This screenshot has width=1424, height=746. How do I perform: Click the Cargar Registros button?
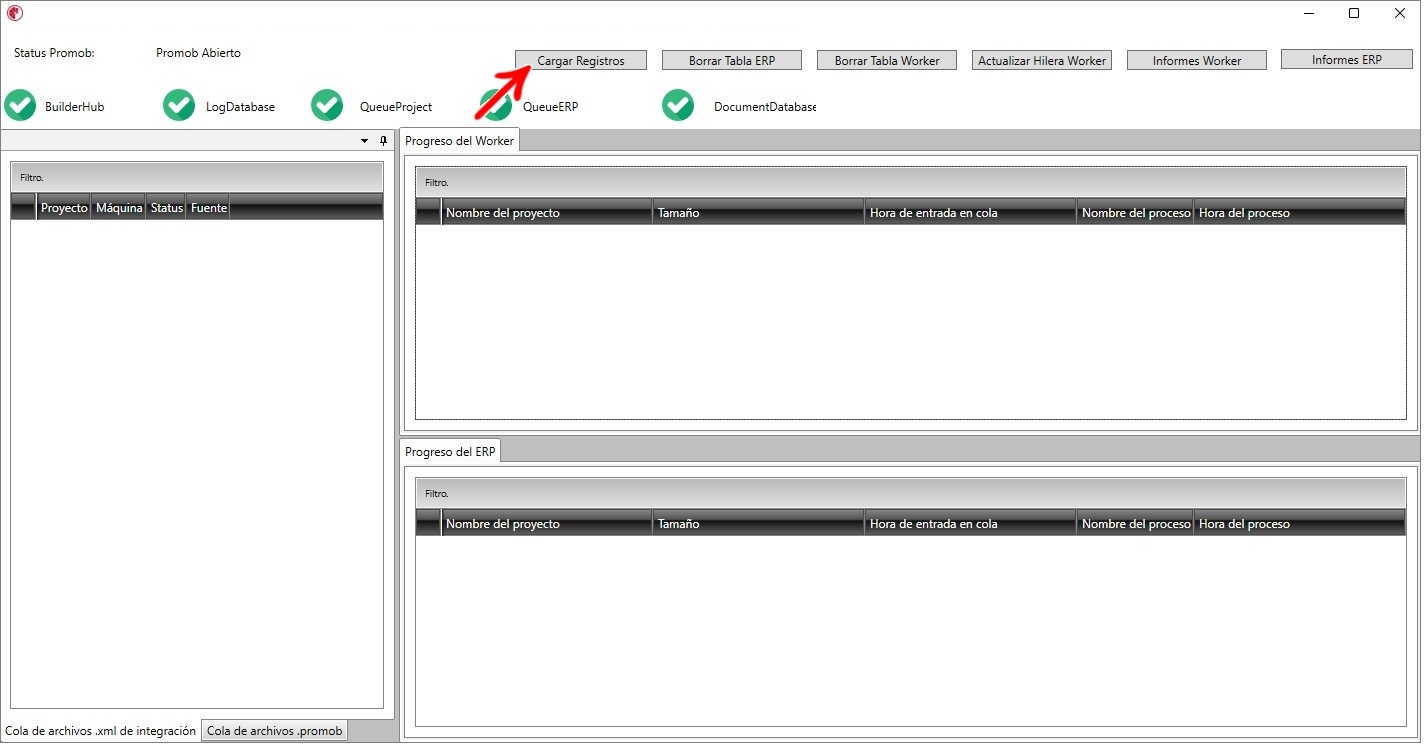pyautogui.click(x=581, y=60)
